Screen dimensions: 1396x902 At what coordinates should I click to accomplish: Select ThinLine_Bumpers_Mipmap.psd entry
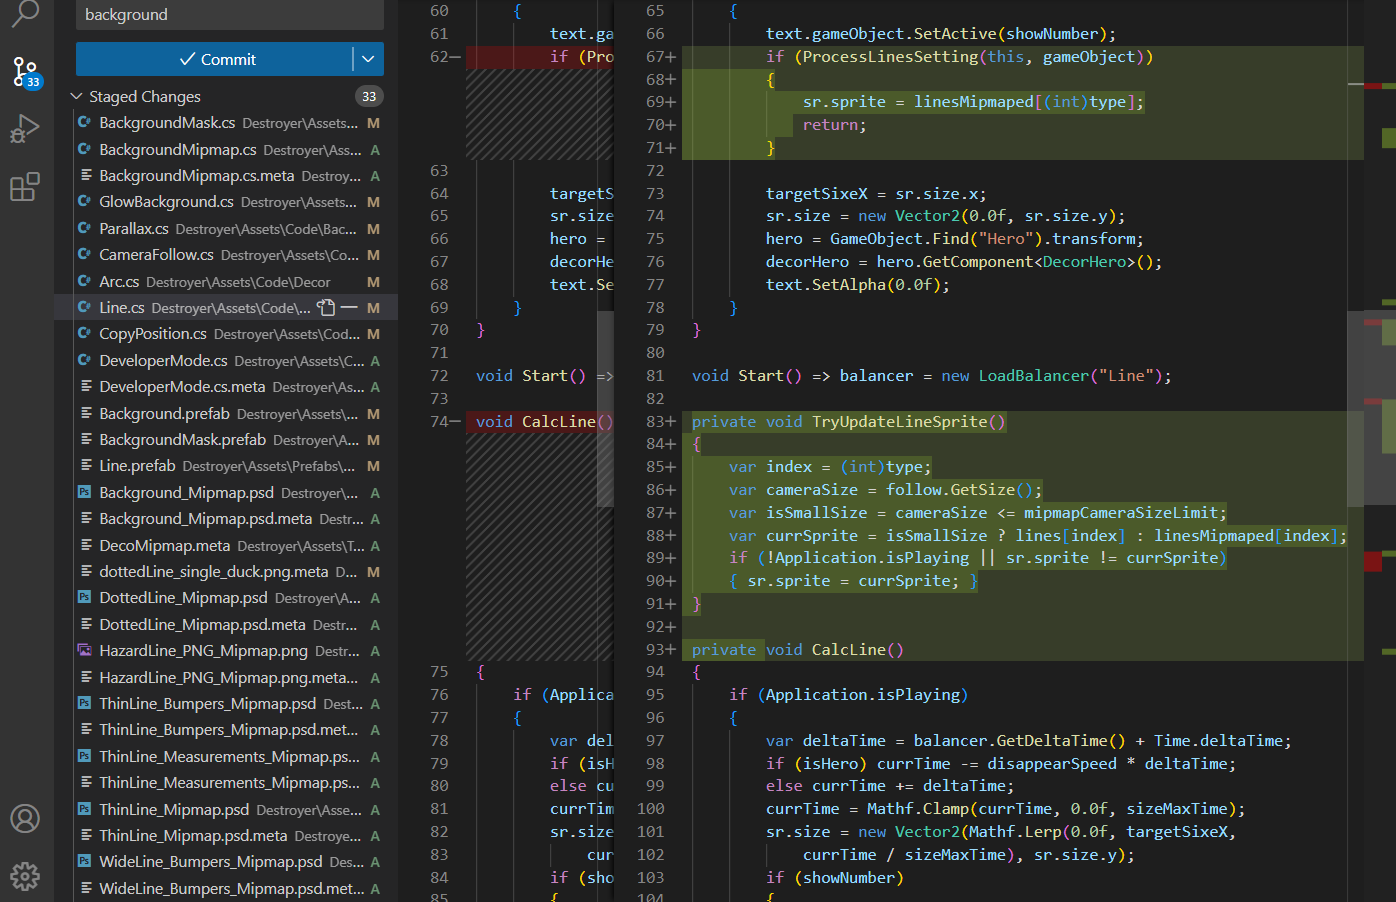[x=226, y=703]
